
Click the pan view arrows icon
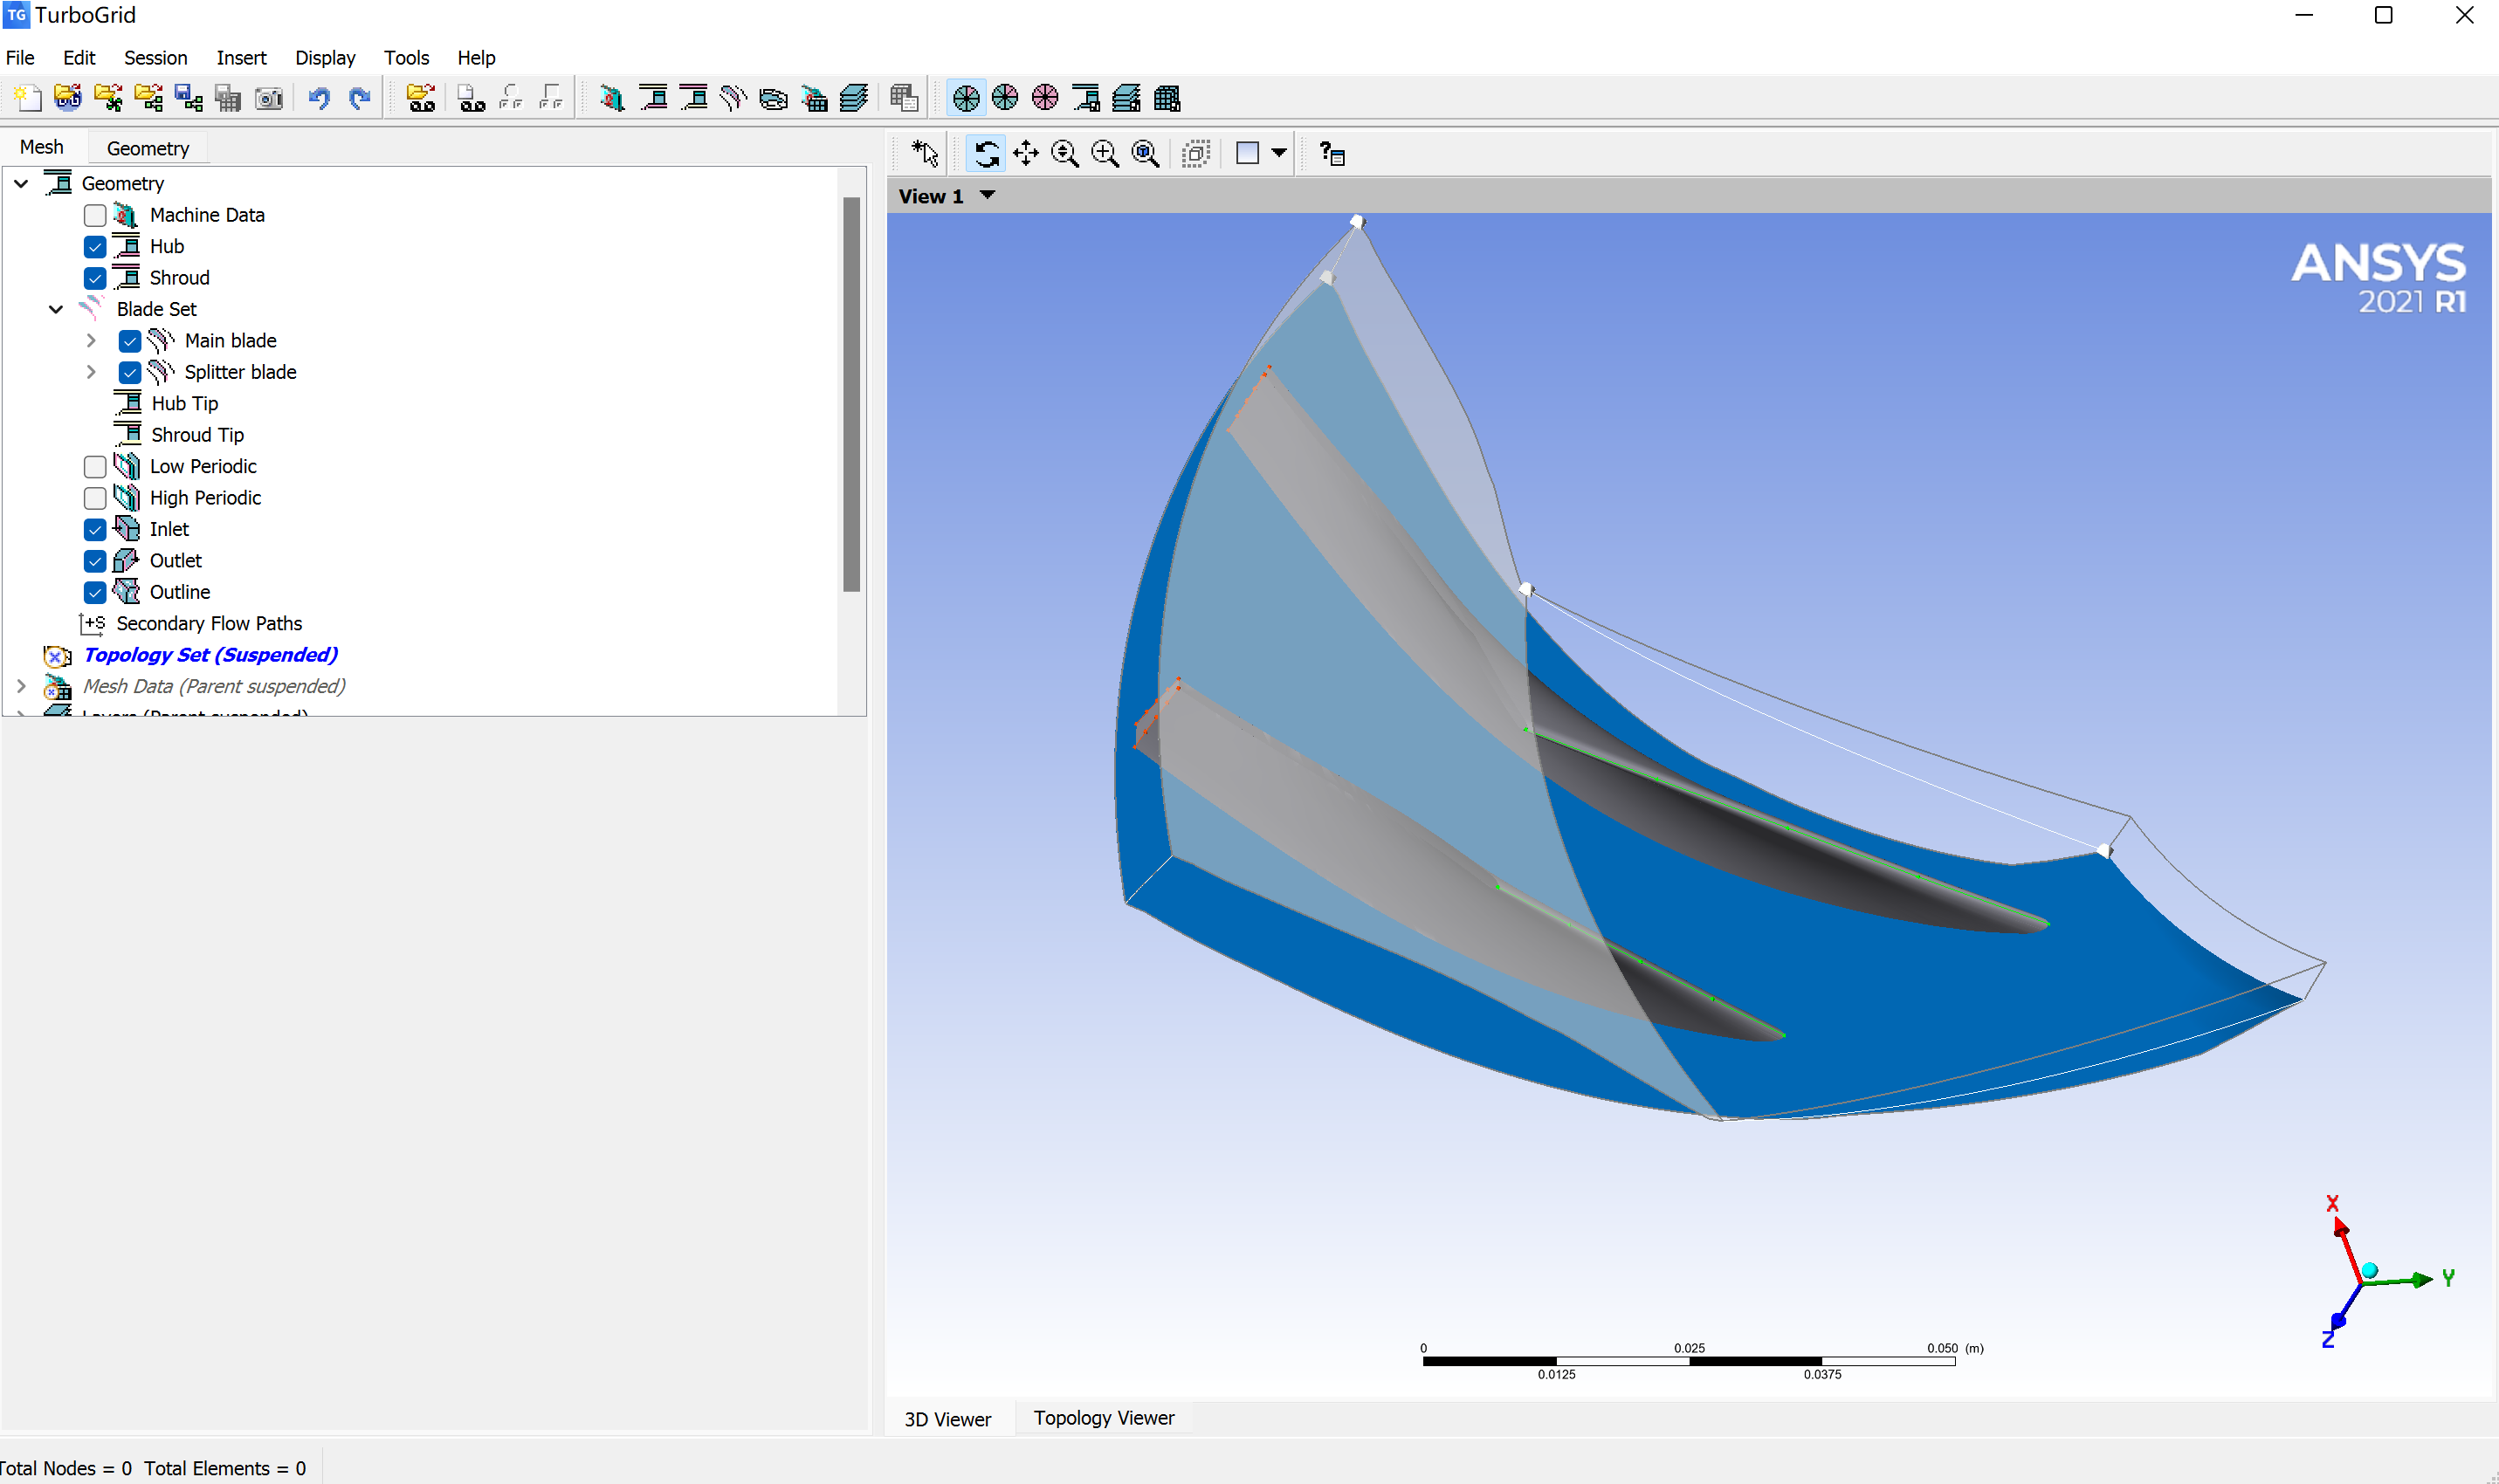click(x=1026, y=153)
